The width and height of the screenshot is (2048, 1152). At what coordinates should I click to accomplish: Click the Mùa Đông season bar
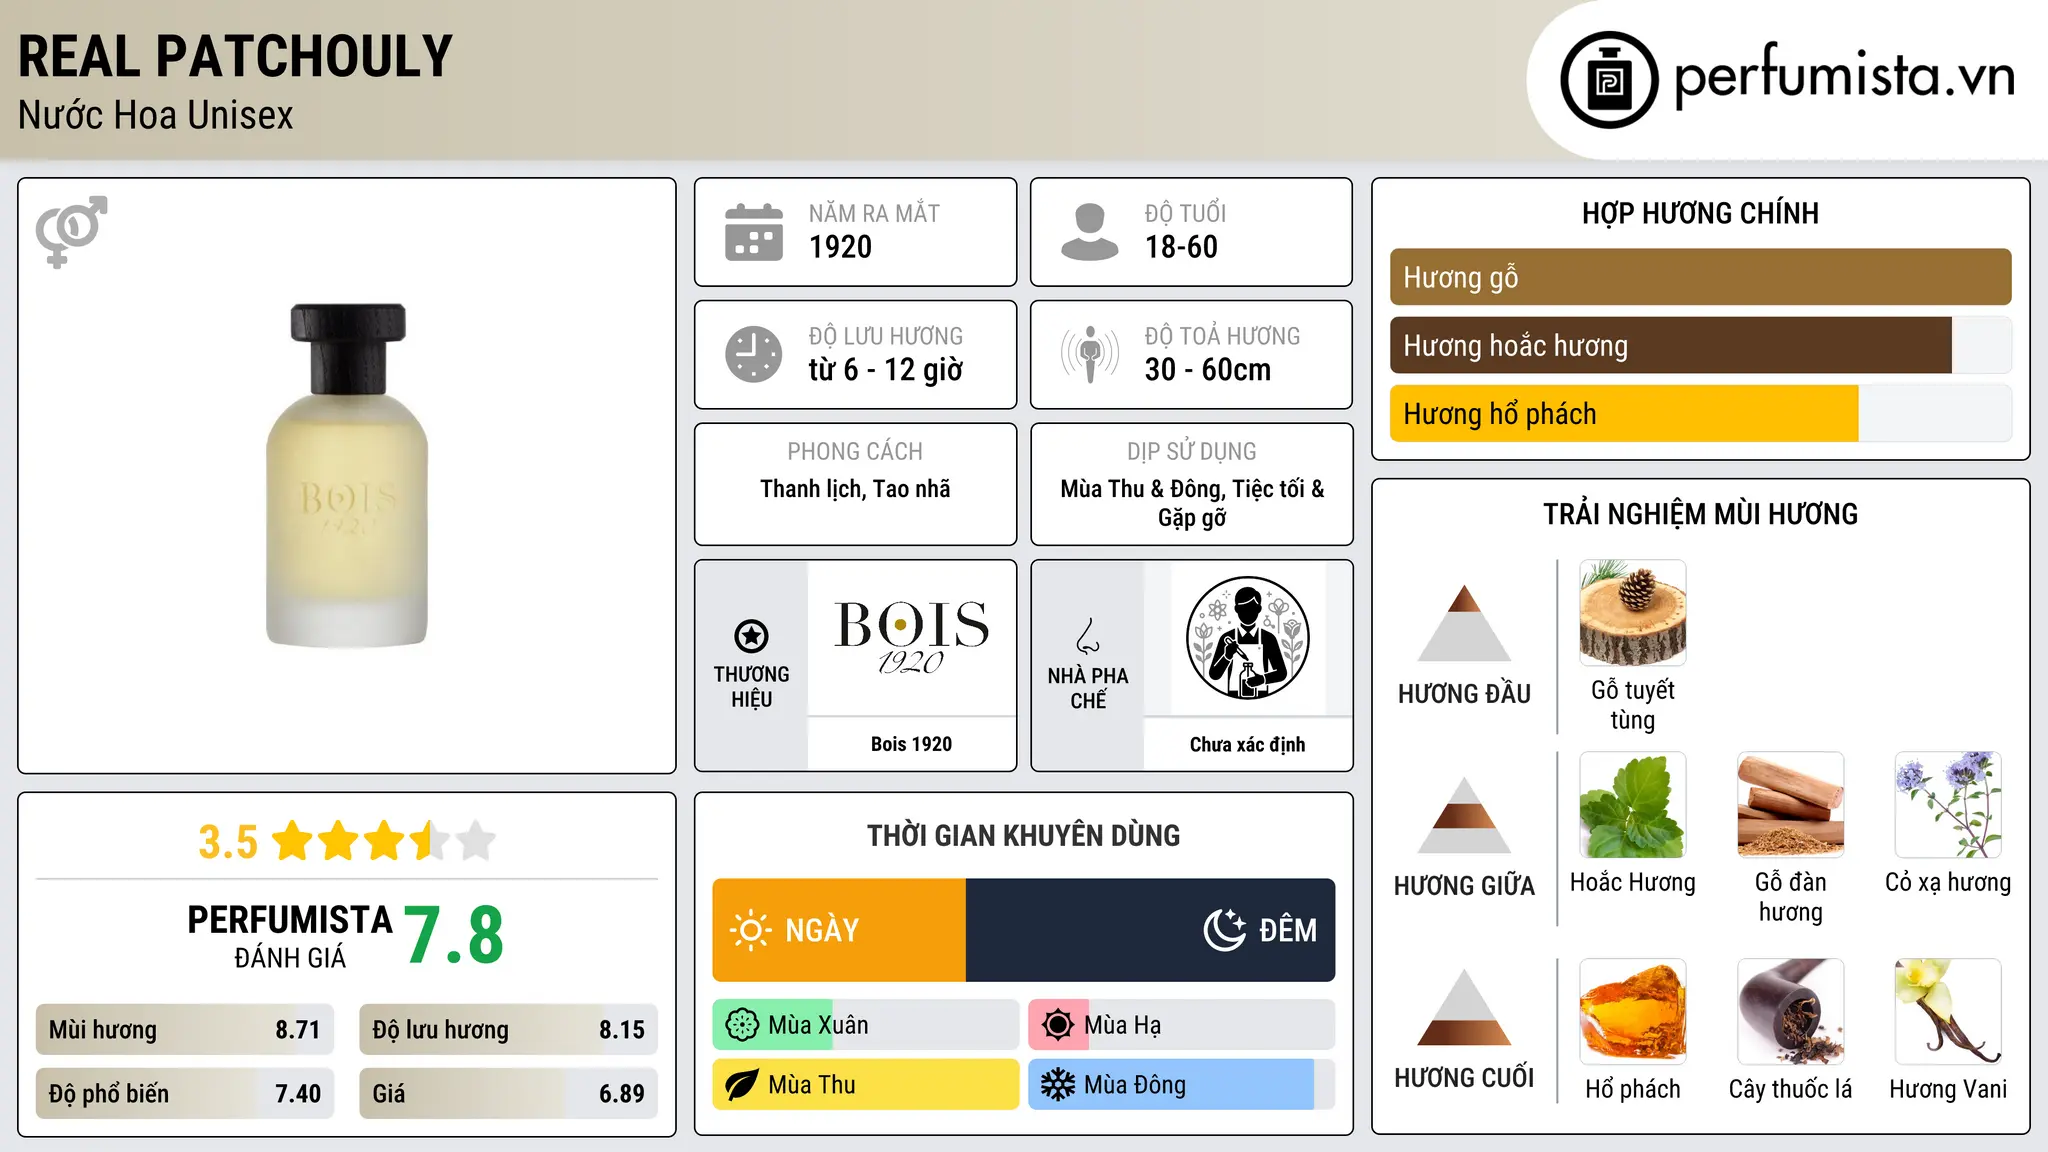[x=1182, y=1085]
